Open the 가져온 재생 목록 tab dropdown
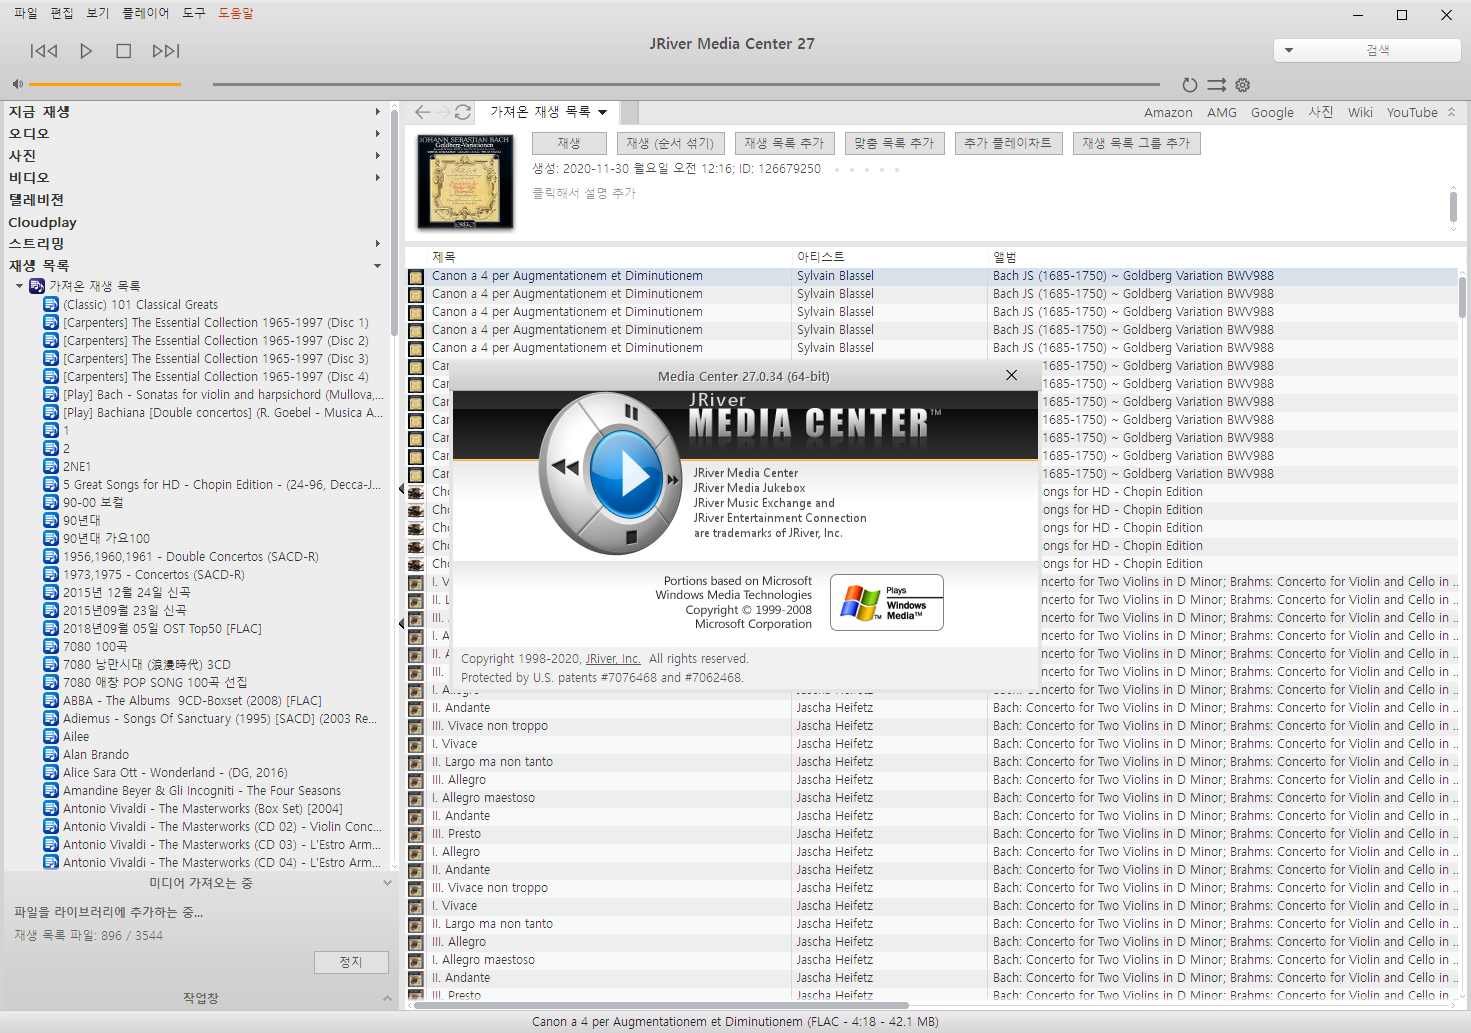This screenshot has height=1033, width=1471. [x=603, y=113]
